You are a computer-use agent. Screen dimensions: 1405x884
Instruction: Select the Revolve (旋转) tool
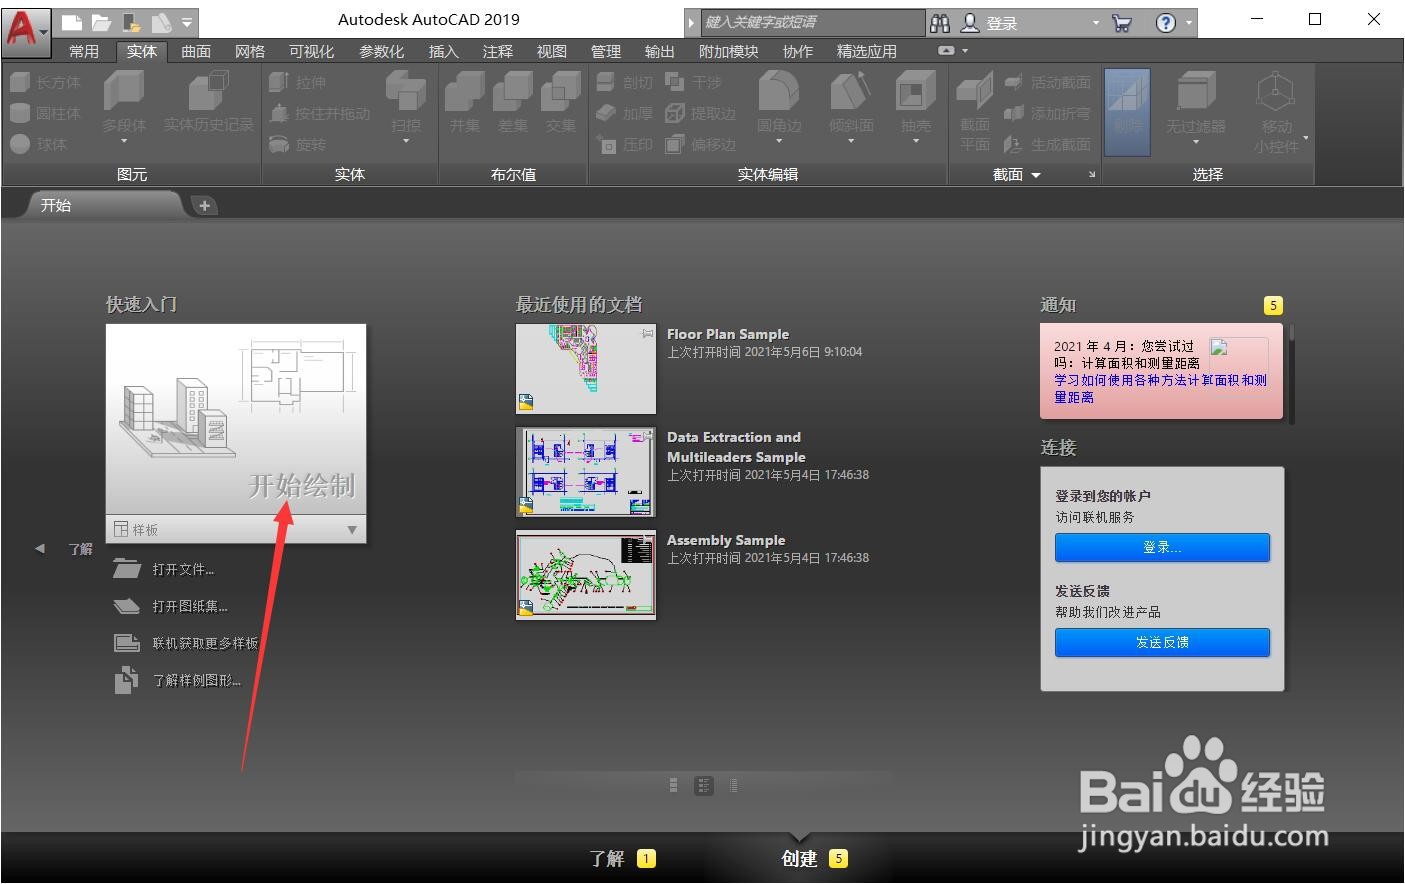tap(298, 144)
